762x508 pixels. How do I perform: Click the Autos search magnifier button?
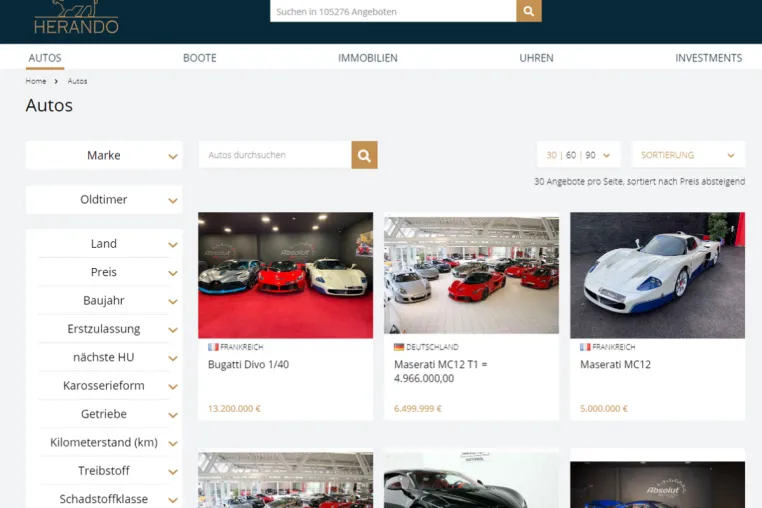click(x=364, y=155)
